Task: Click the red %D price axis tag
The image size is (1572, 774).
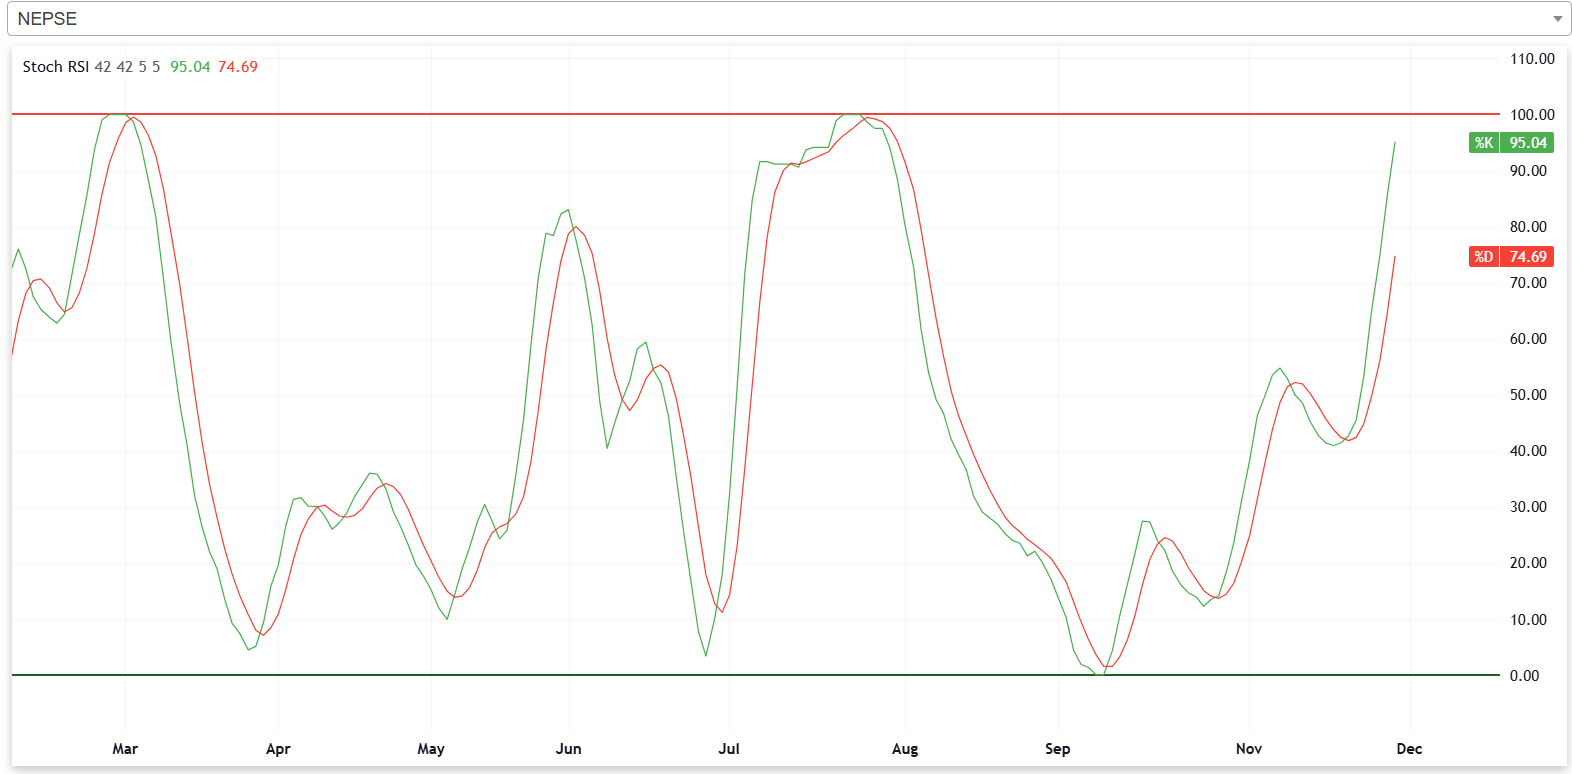Action: tap(1510, 257)
